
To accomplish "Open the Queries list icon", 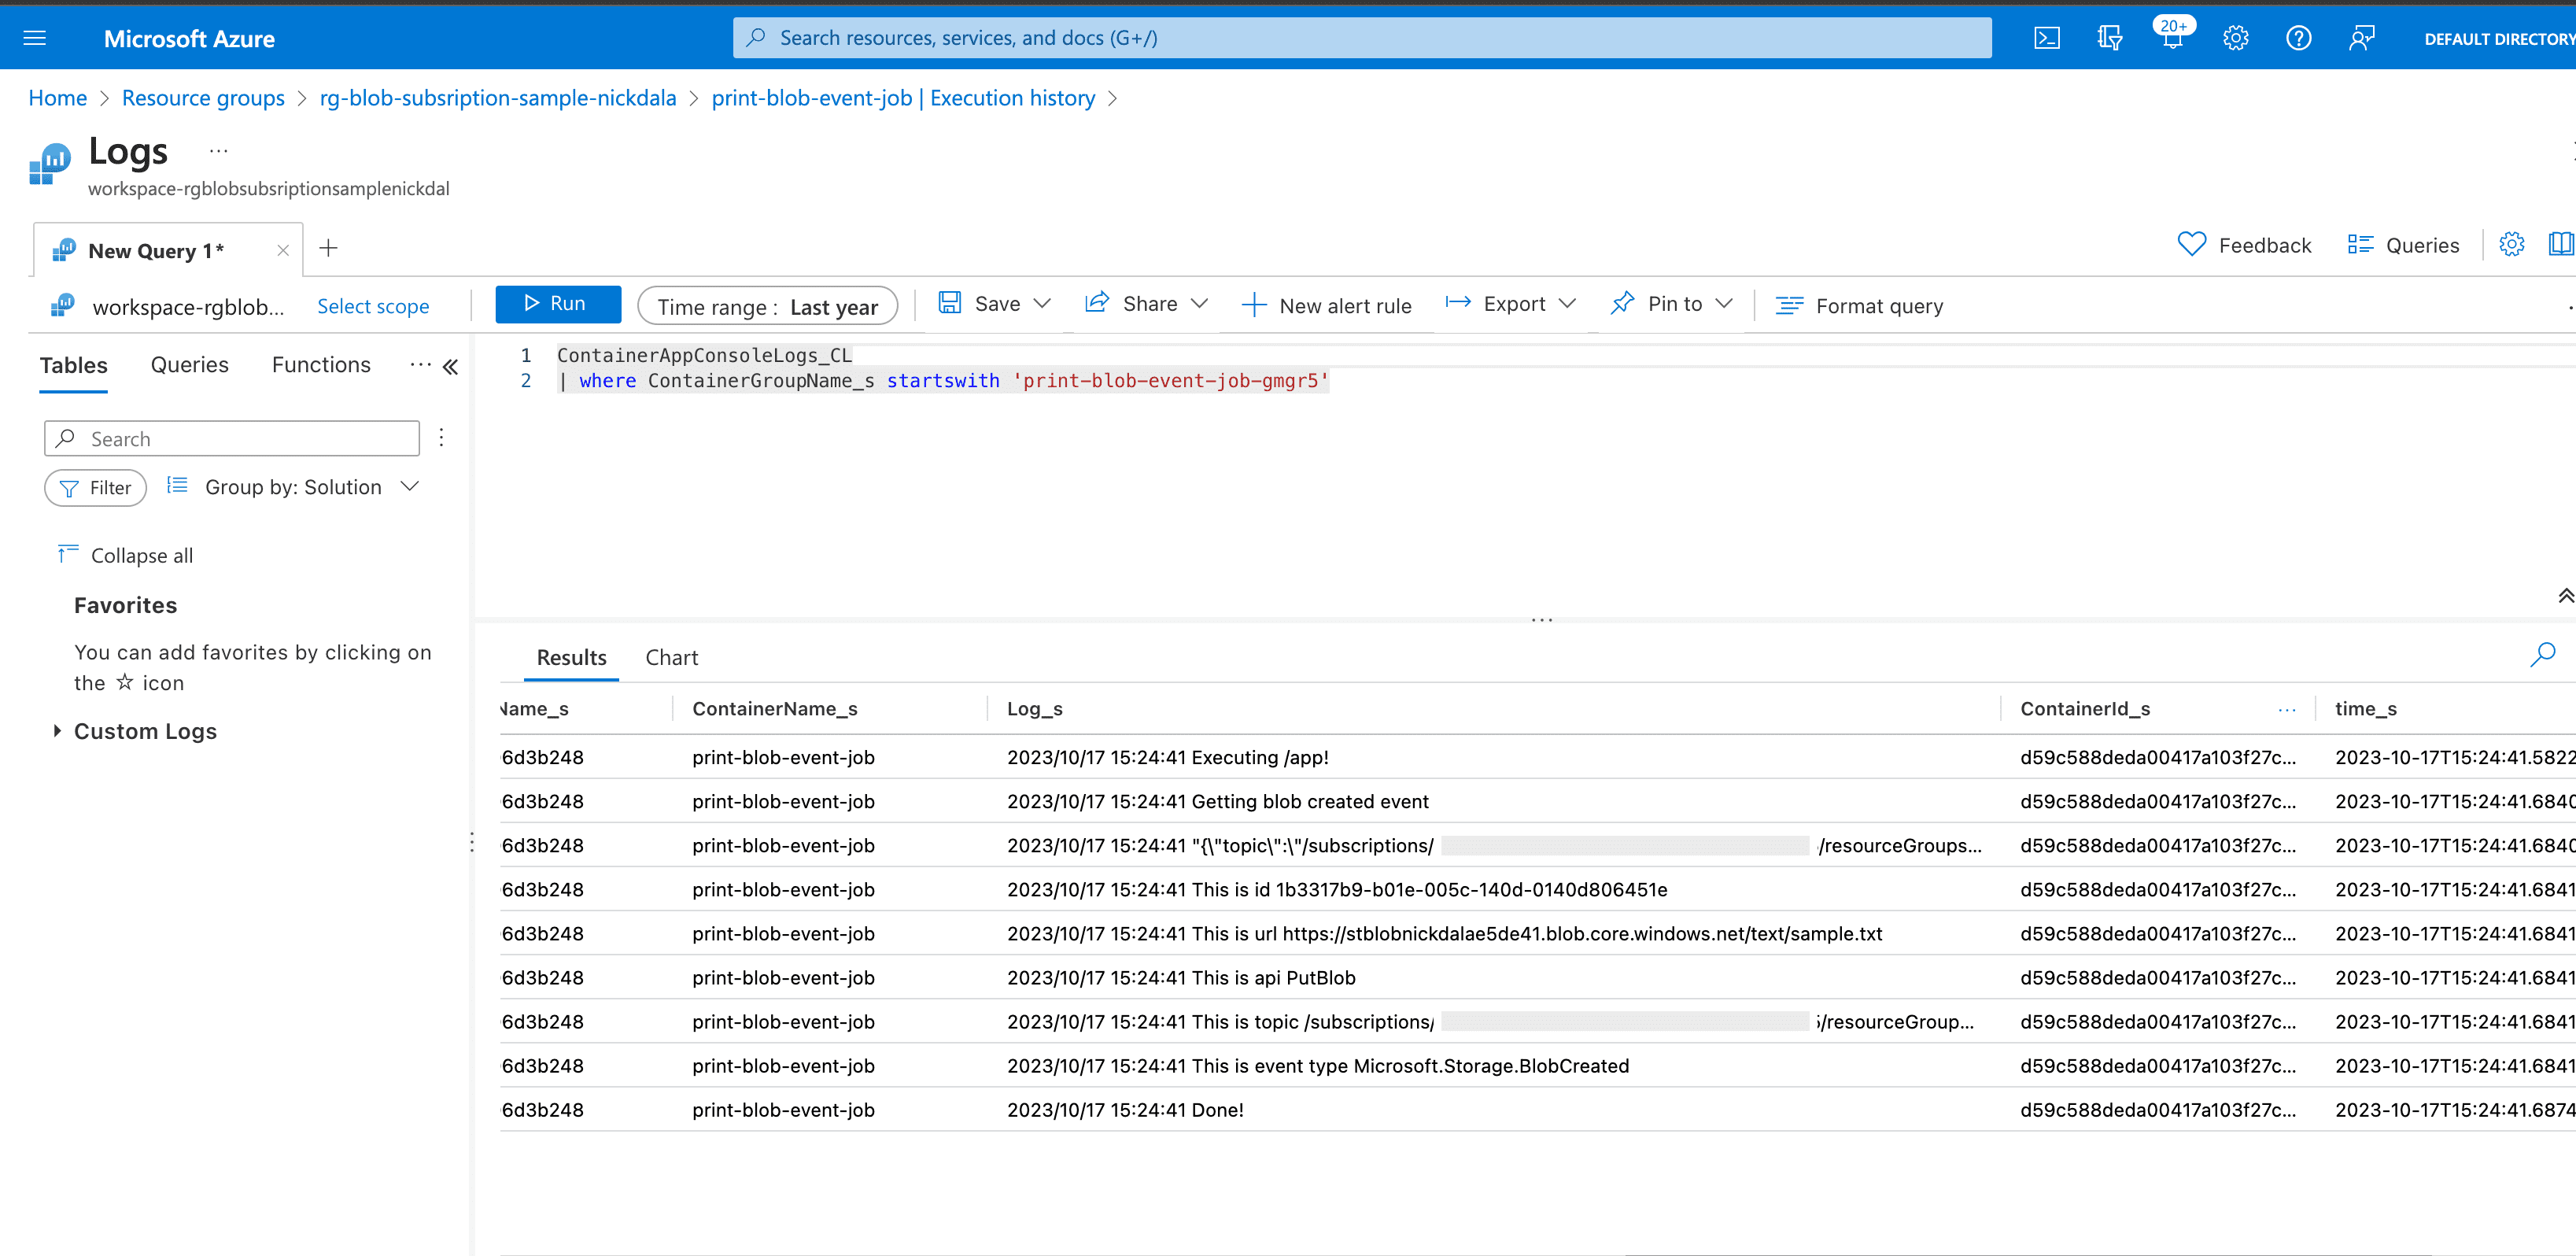I will pos(2360,244).
